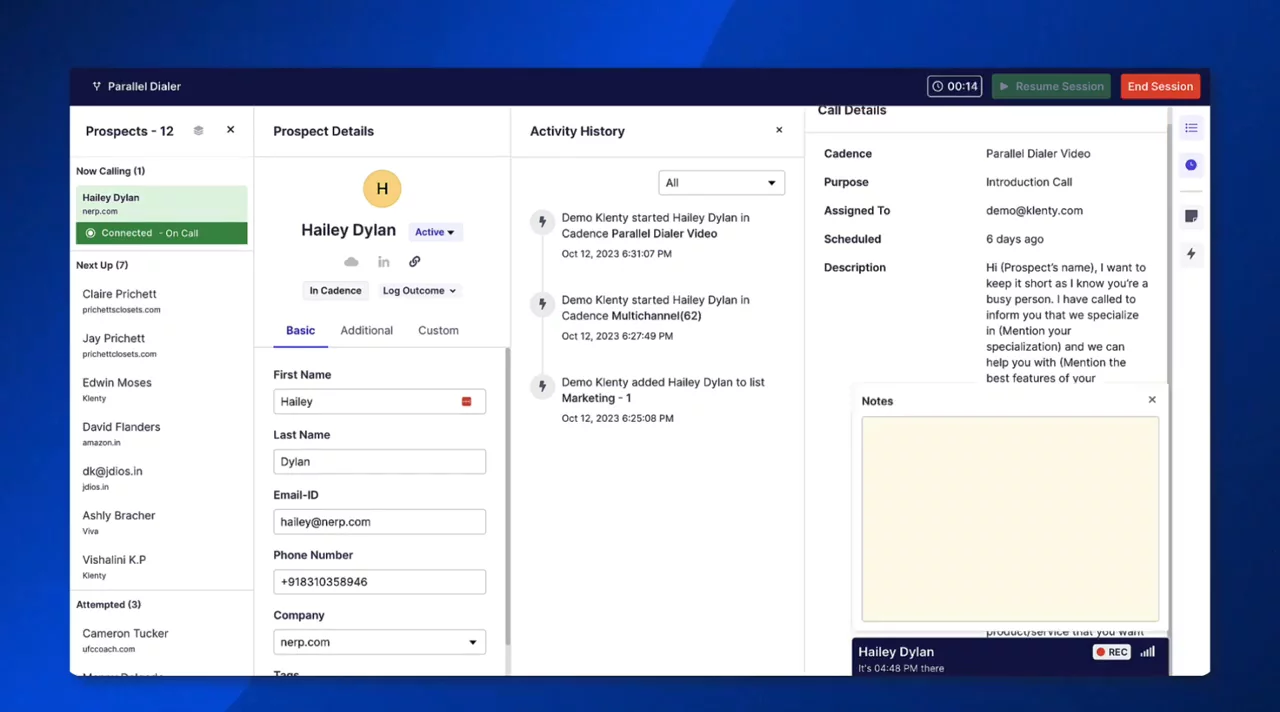
Task: Toggle the REC recording indicator
Action: pyautogui.click(x=1111, y=652)
